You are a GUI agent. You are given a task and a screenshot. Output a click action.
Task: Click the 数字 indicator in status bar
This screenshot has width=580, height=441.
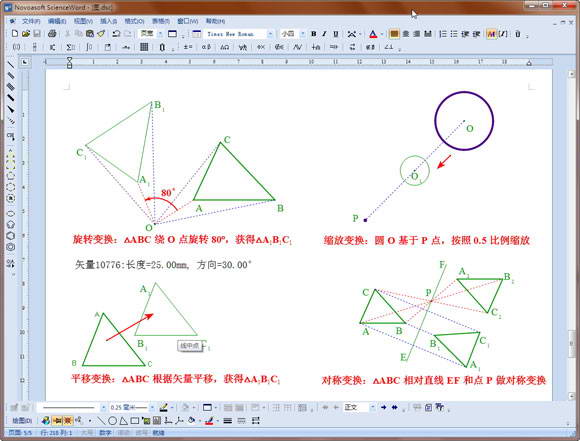tap(105, 432)
